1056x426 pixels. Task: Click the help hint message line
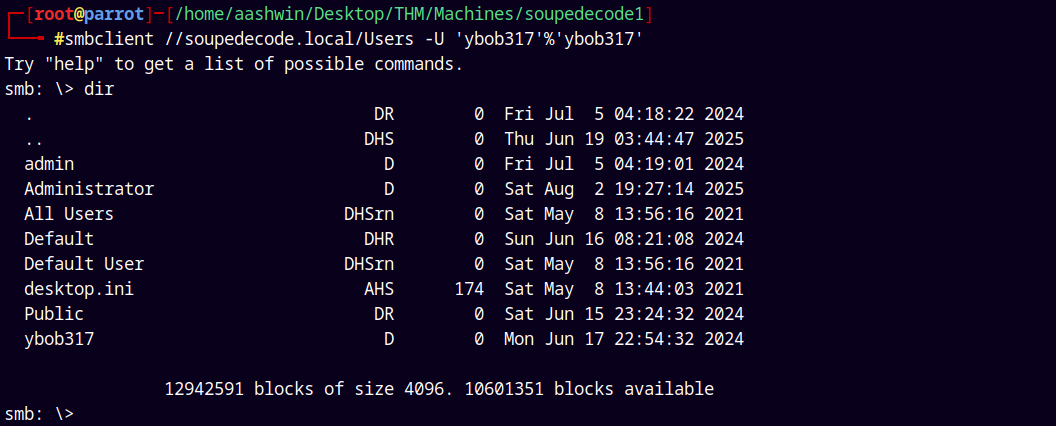(x=234, y=65)
